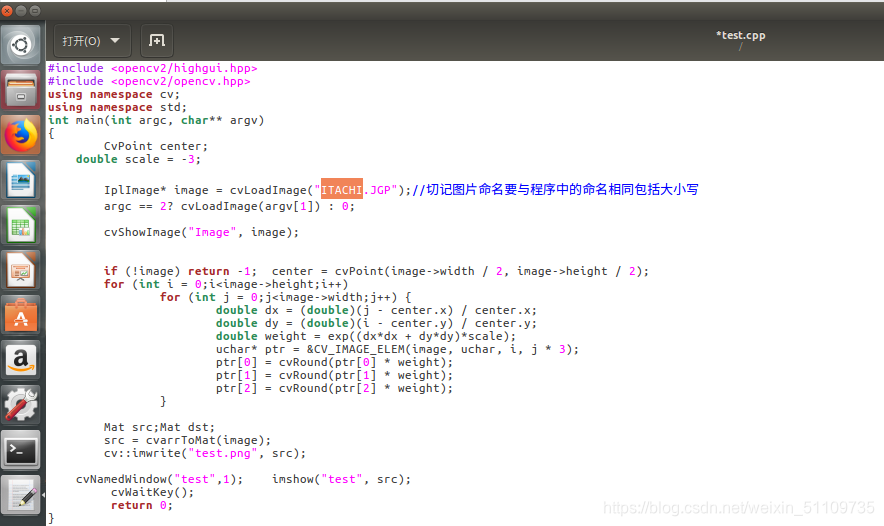Click the 'double scale = -3;' line
The width and height of the screenshot is (884, 526).
click(138, 159)
